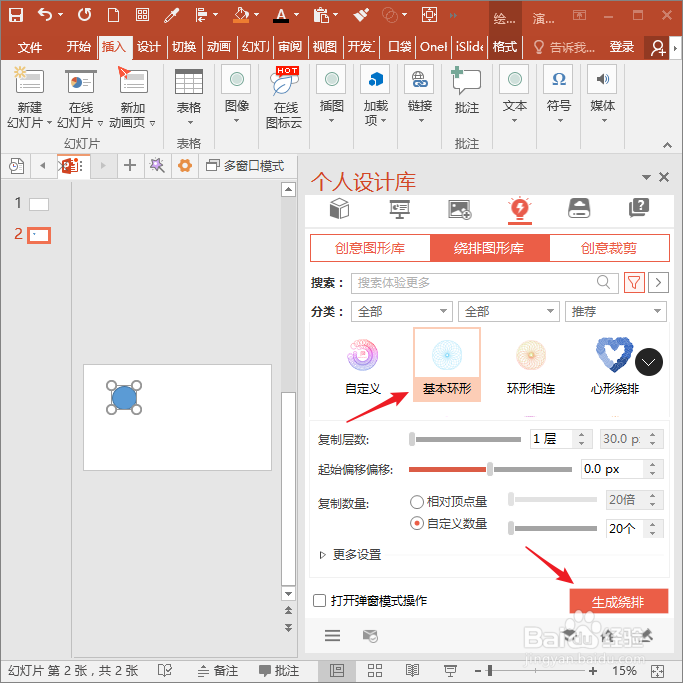
Task: Select the eyedropper tool in quick toolbar
Action: [x=171, y=15]
